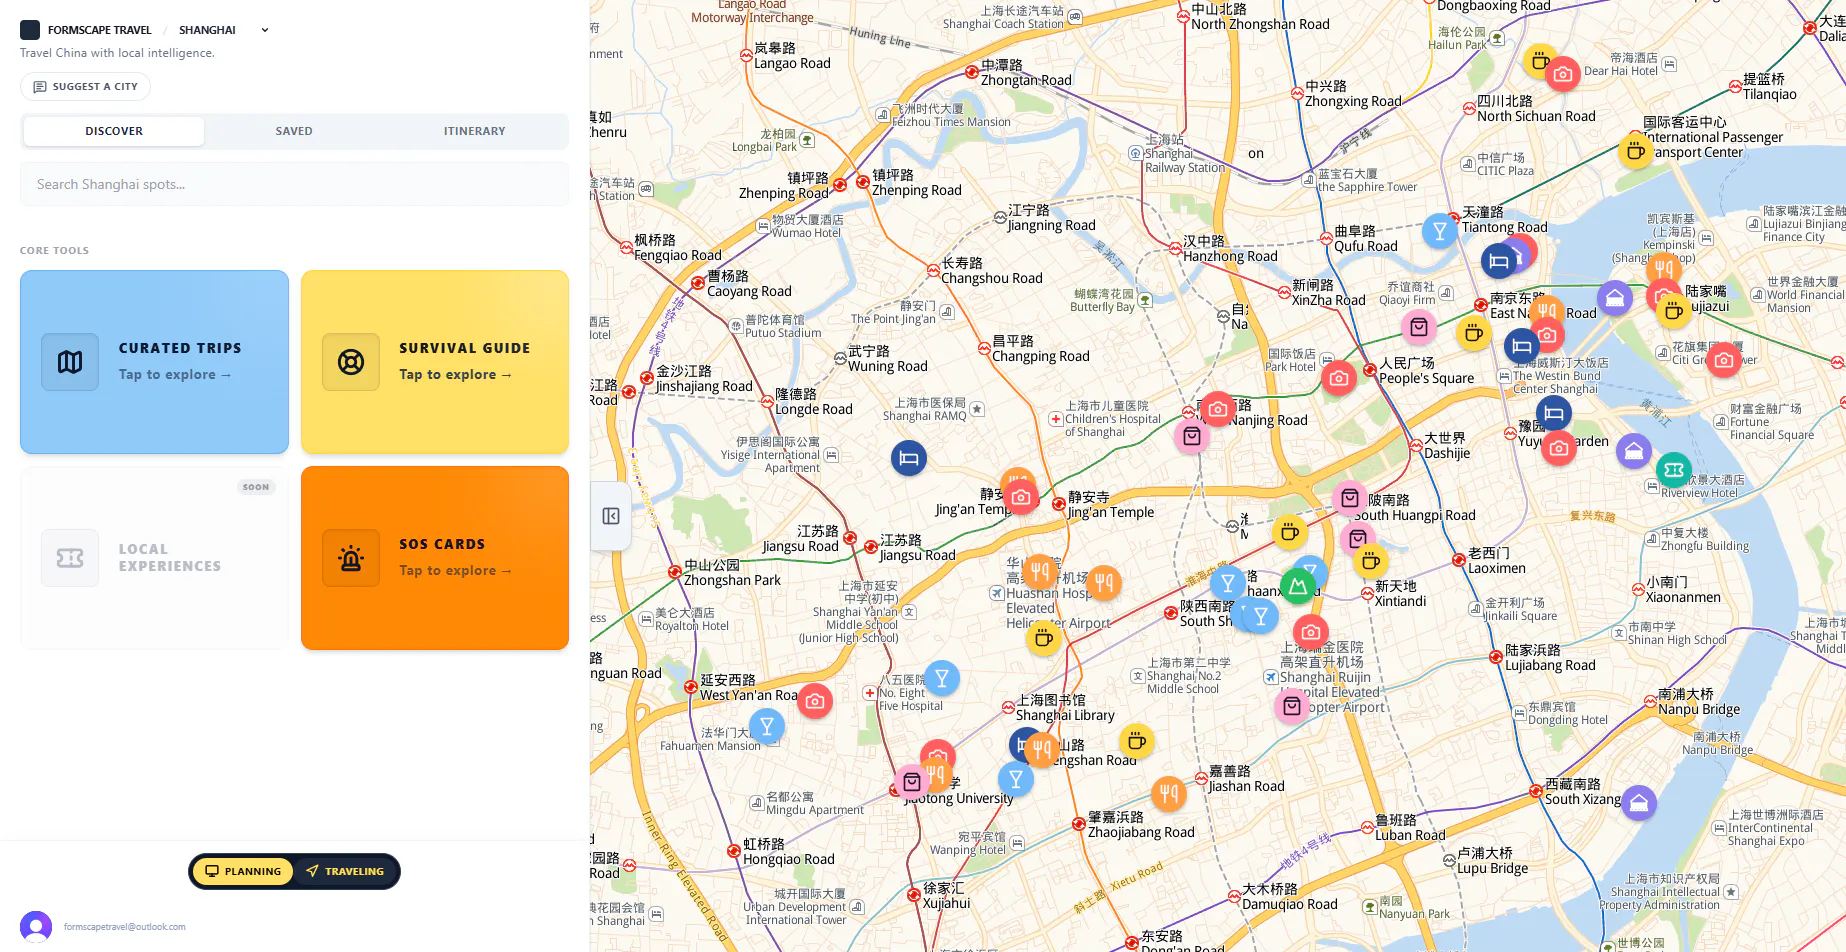Select hotel bed marker near Westin Bund Center
Image resolution: width=1846 pixels, height=952 pixels.
(x=1522, y=347)
